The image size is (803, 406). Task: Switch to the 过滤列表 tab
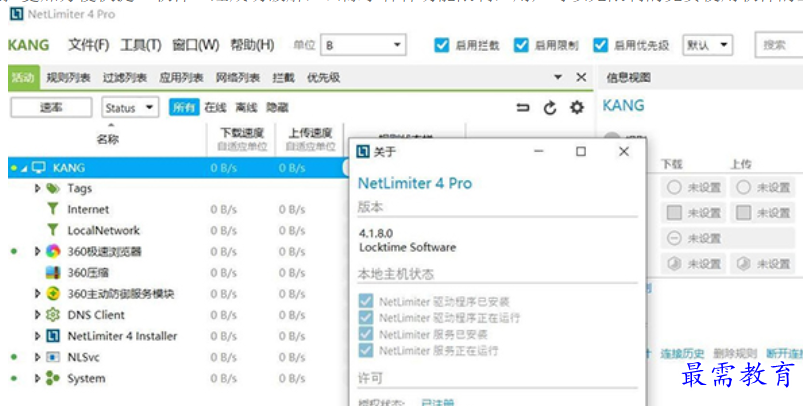[125, 77]
